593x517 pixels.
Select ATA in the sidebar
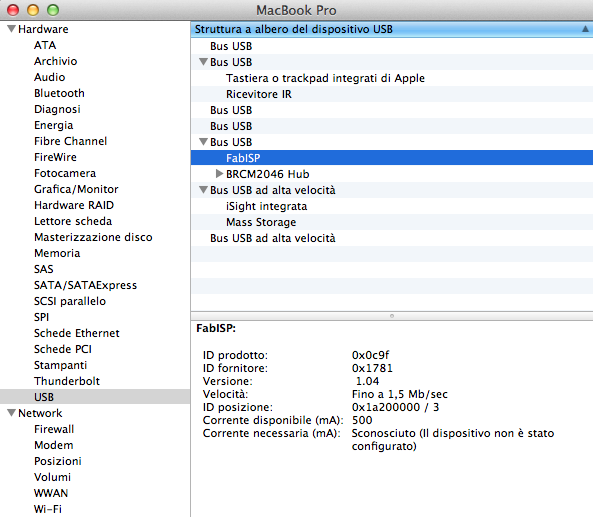click(45, 45)
